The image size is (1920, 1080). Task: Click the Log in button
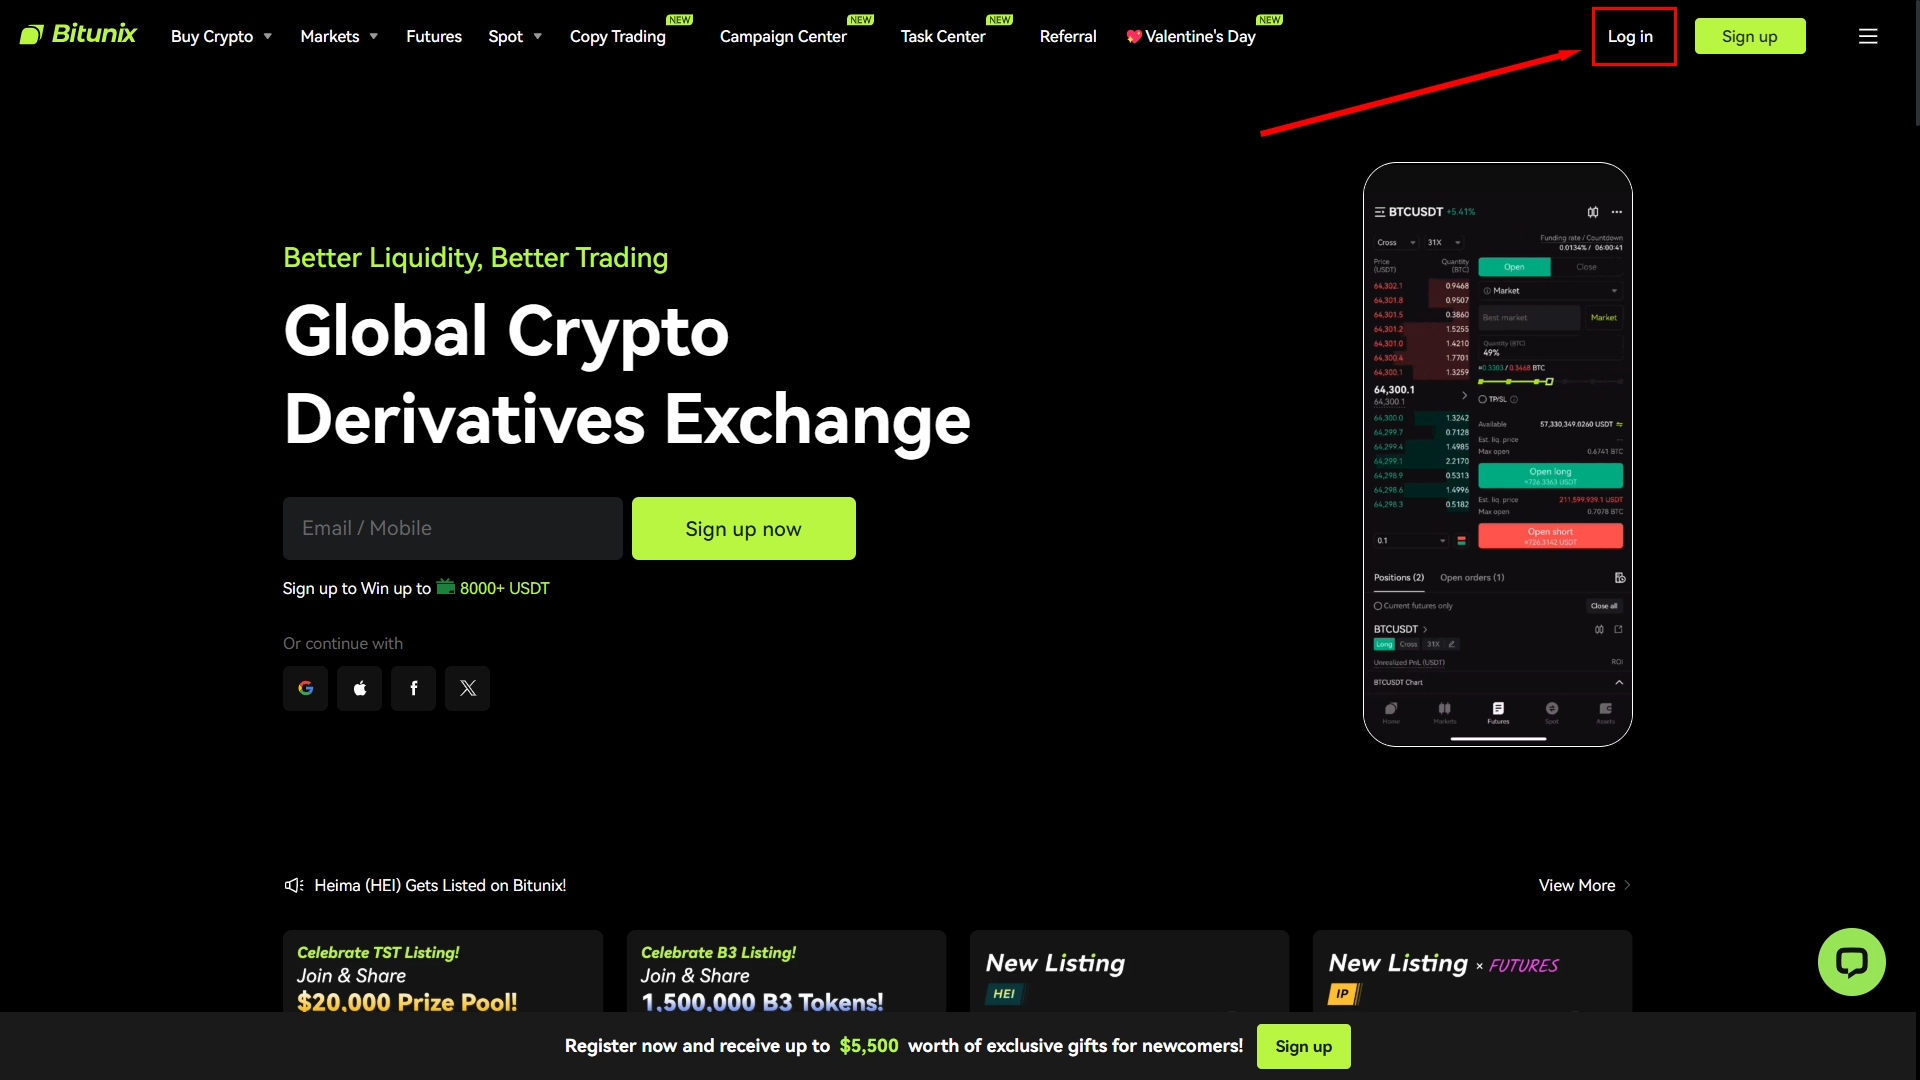1631,36
